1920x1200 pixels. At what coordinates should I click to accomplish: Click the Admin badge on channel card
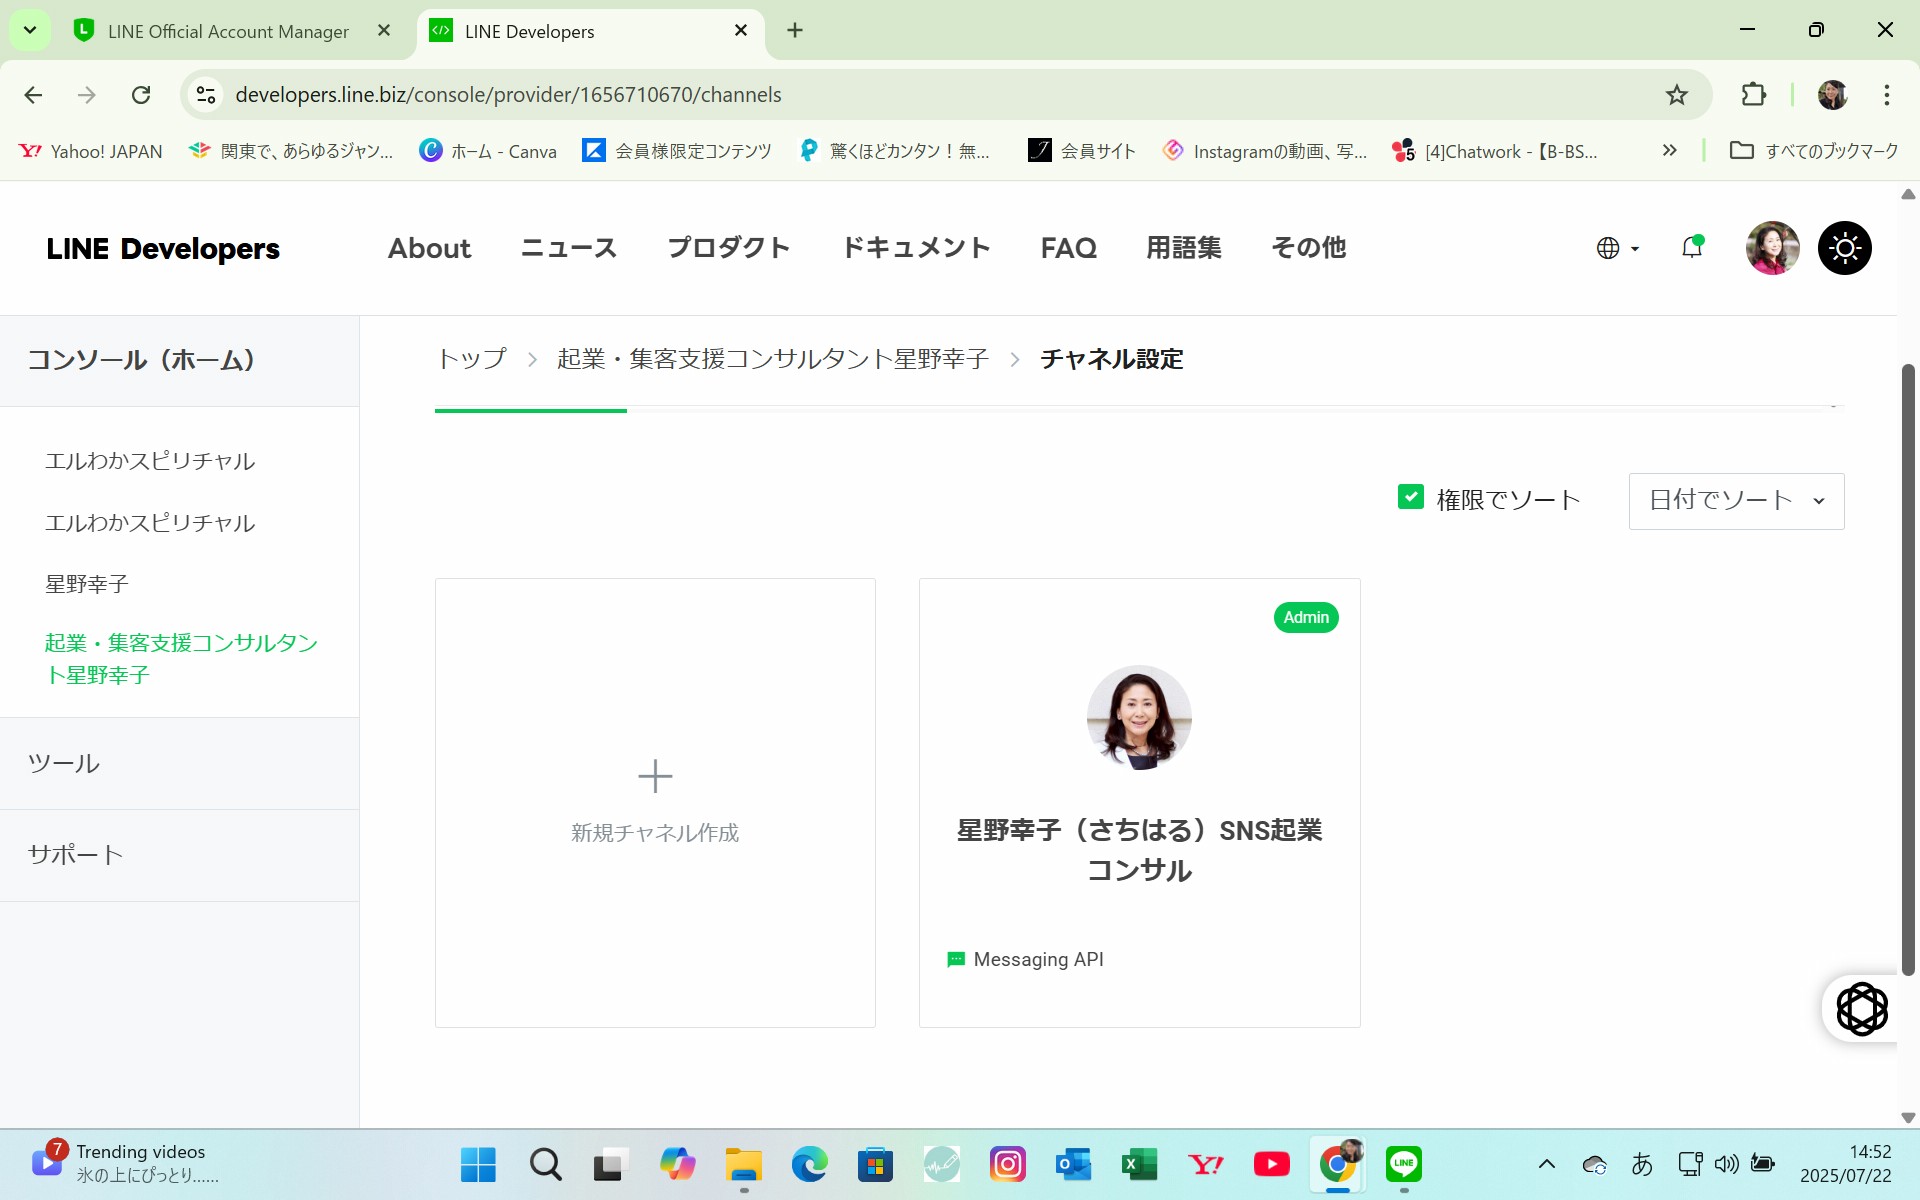click(1306, 618)
